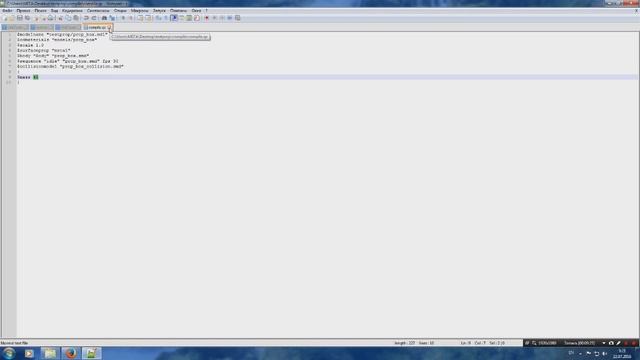Click the Save toolbar icon
Viewport: 640px width, 360px height.
click(20, 18)
